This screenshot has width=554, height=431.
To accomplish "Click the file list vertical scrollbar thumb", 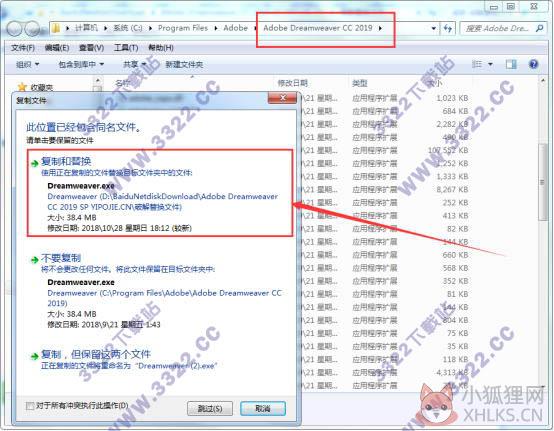I will [x=542, y=182].
